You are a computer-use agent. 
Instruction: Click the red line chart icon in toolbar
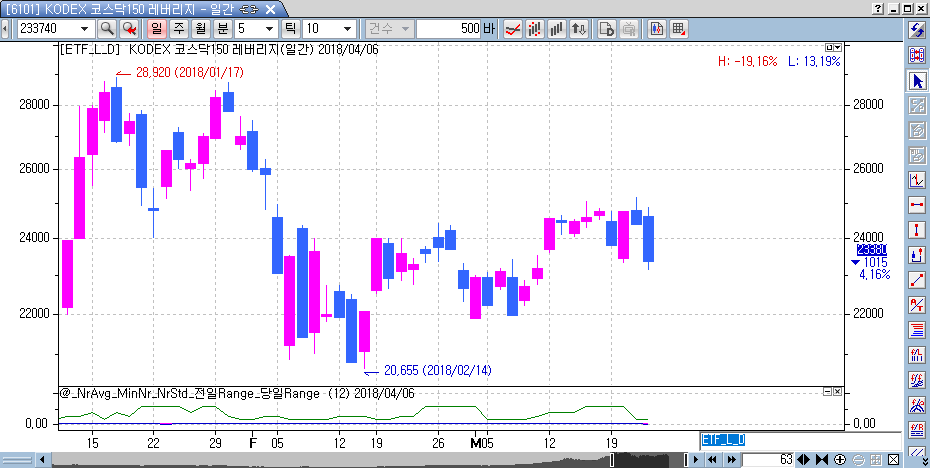512,28
